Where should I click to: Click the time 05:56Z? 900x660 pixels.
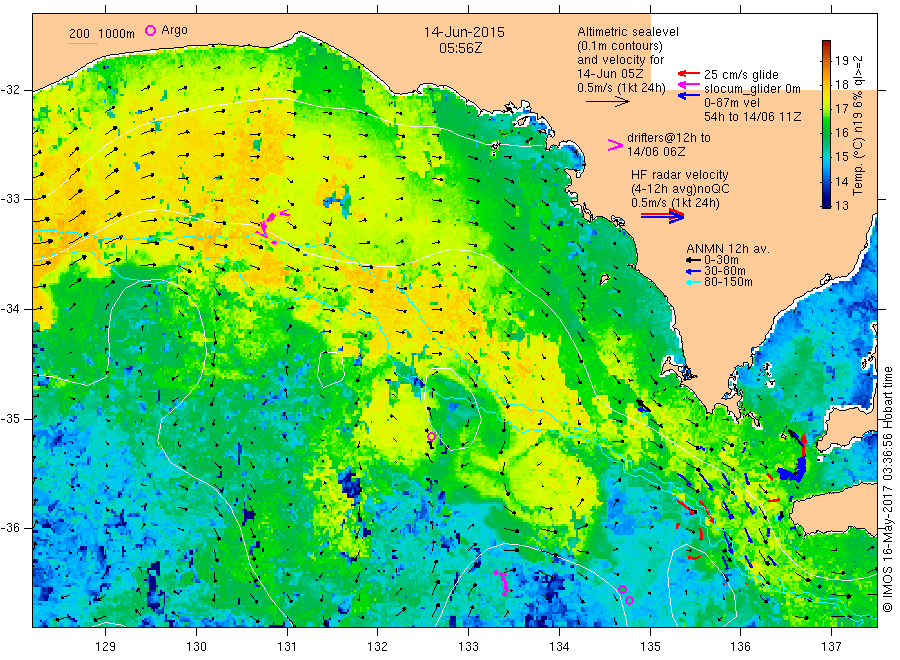460,48
